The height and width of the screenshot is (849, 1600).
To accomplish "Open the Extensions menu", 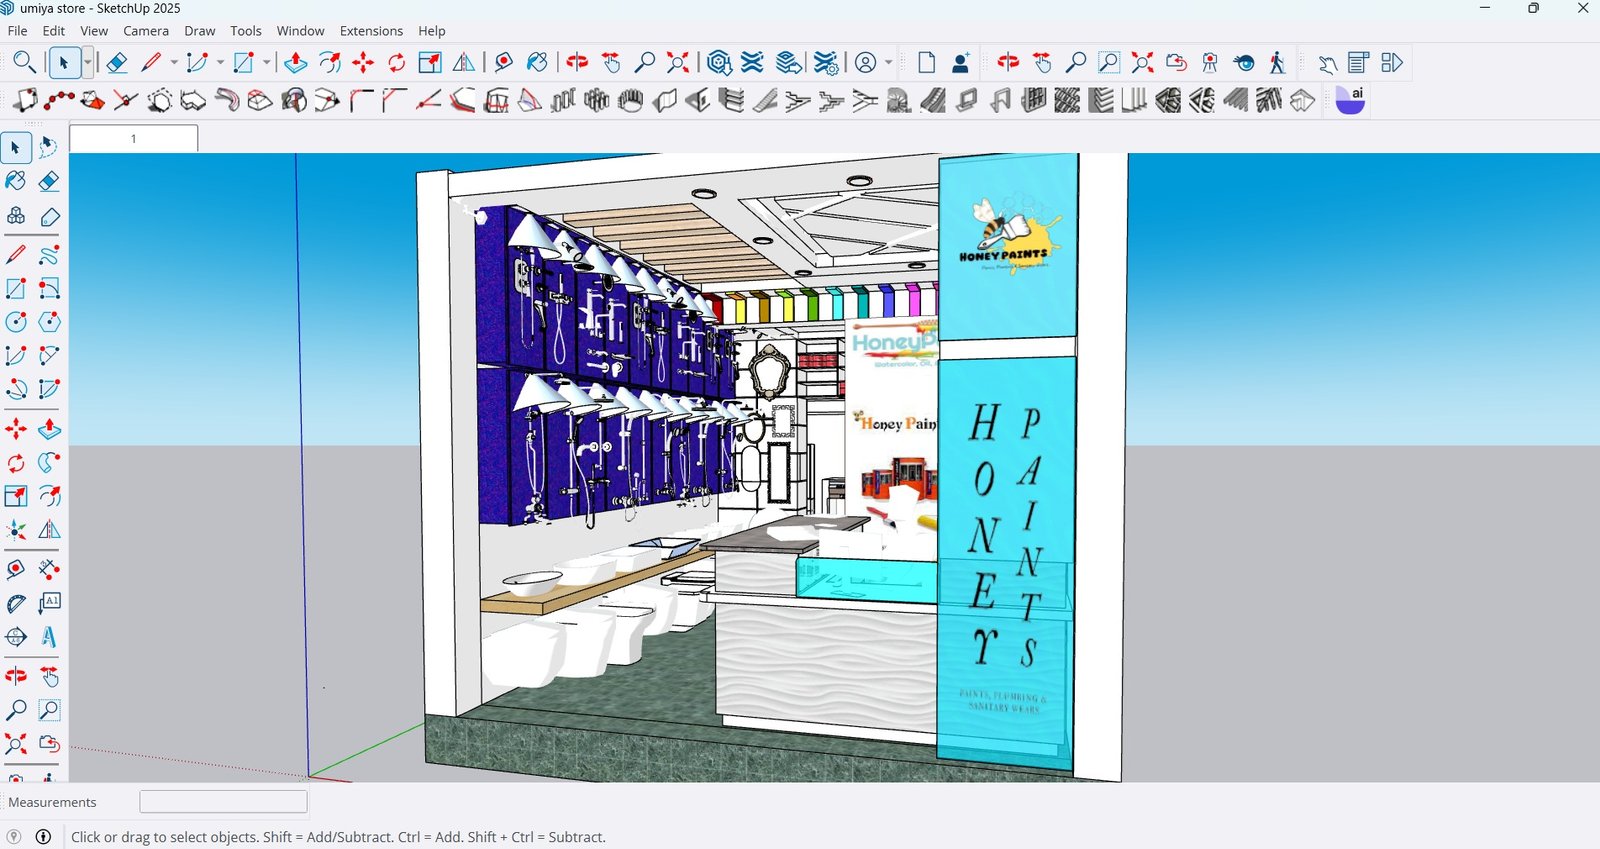I will [371, 31].
